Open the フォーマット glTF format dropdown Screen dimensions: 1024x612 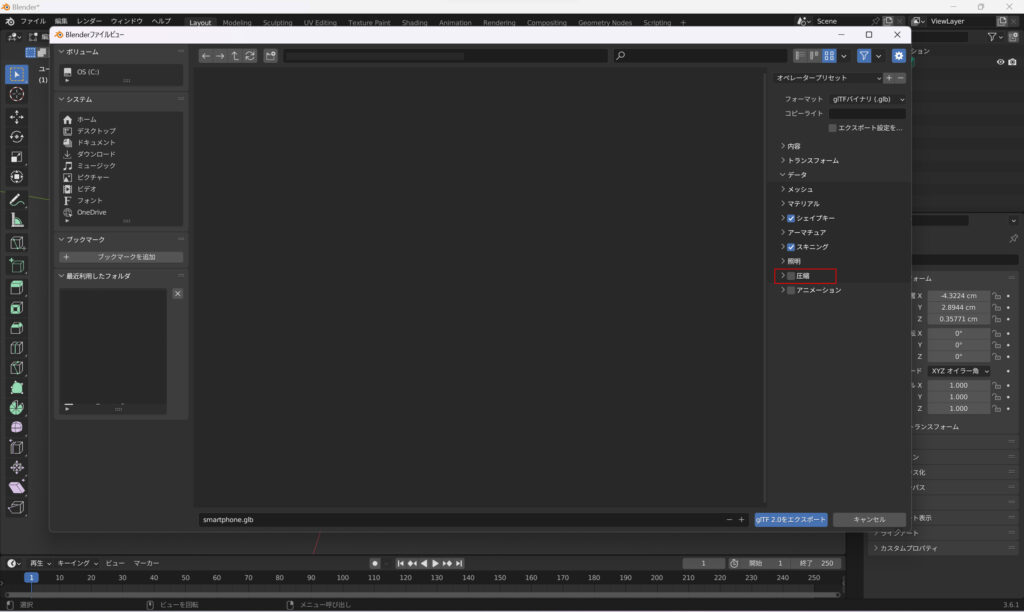coord(868,99)
